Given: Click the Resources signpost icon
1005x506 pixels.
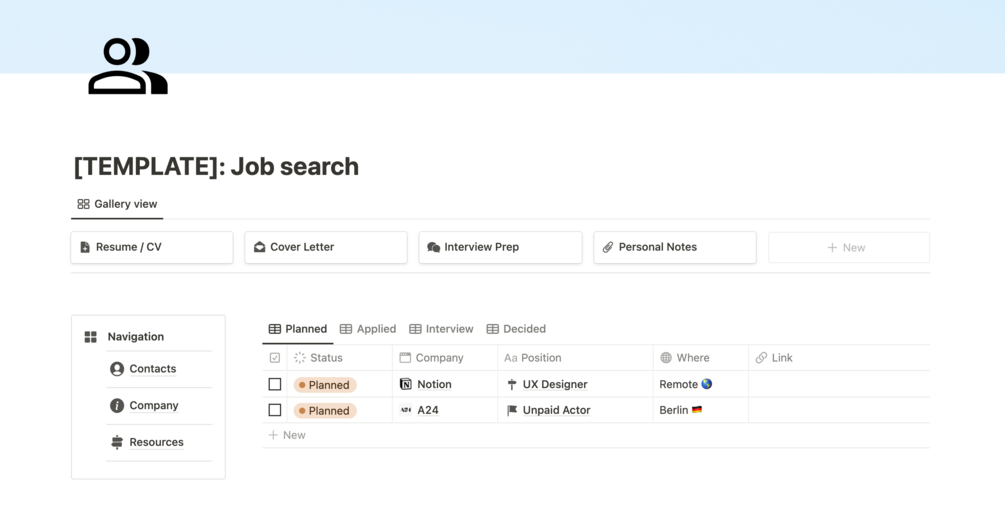Looking at the screenshot, I should click(117, 442).
